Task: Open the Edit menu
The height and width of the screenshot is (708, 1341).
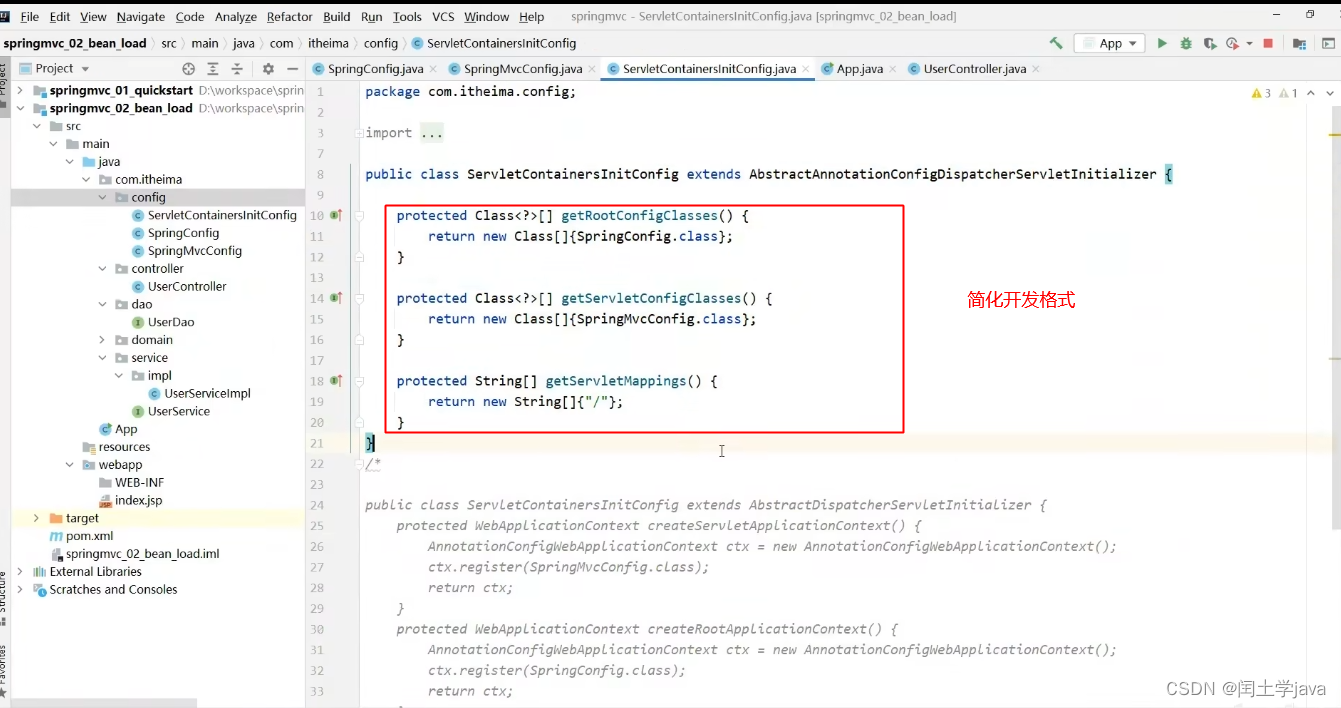Action: (60, 17)
